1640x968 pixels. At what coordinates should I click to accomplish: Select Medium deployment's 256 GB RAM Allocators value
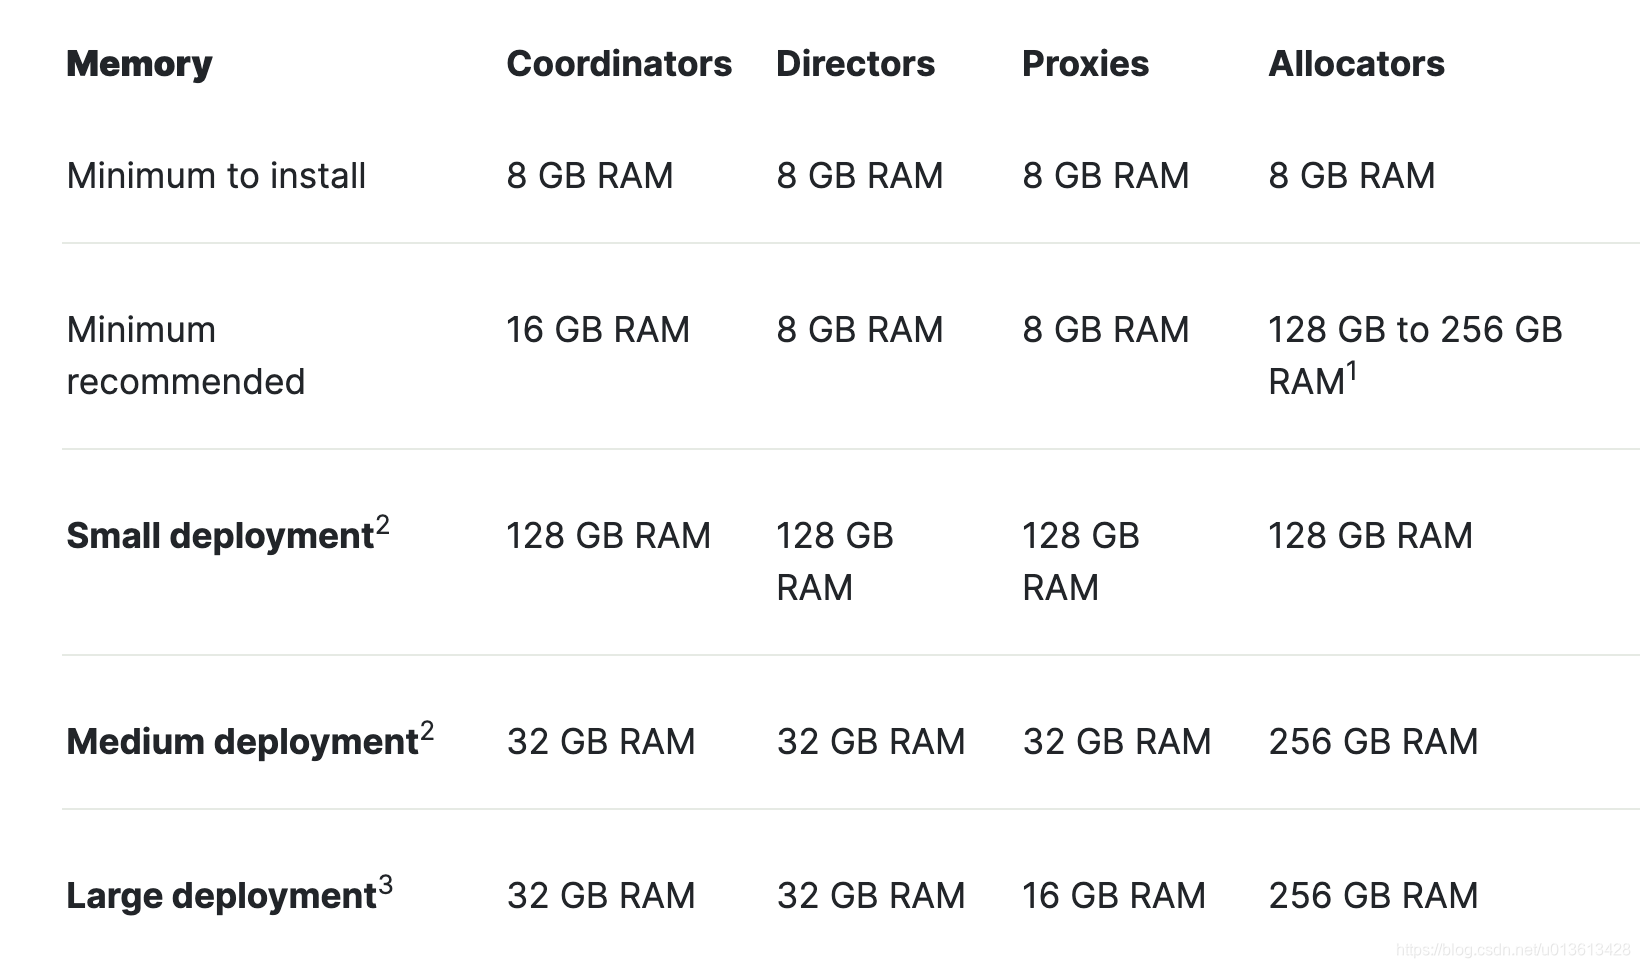point(1373,742)
